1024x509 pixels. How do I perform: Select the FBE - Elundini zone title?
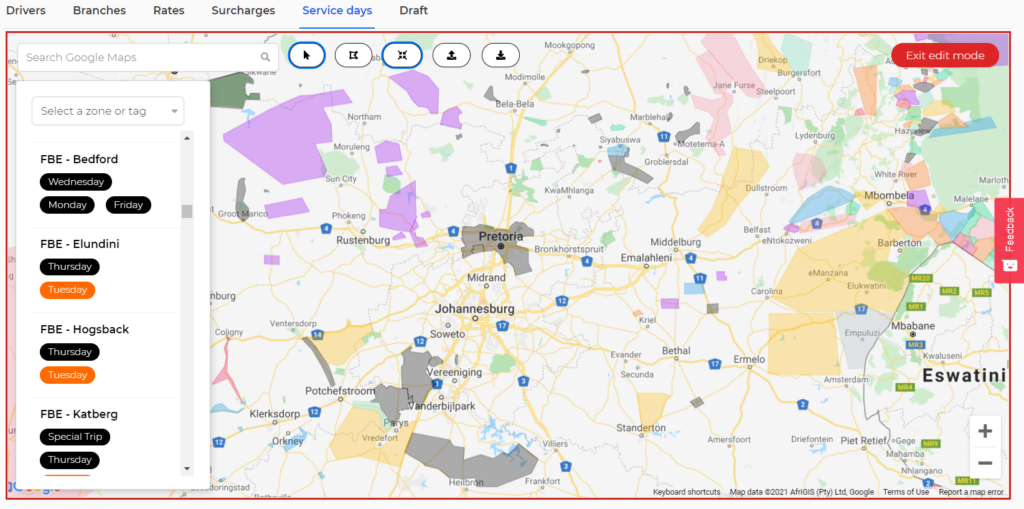point(80,244)
